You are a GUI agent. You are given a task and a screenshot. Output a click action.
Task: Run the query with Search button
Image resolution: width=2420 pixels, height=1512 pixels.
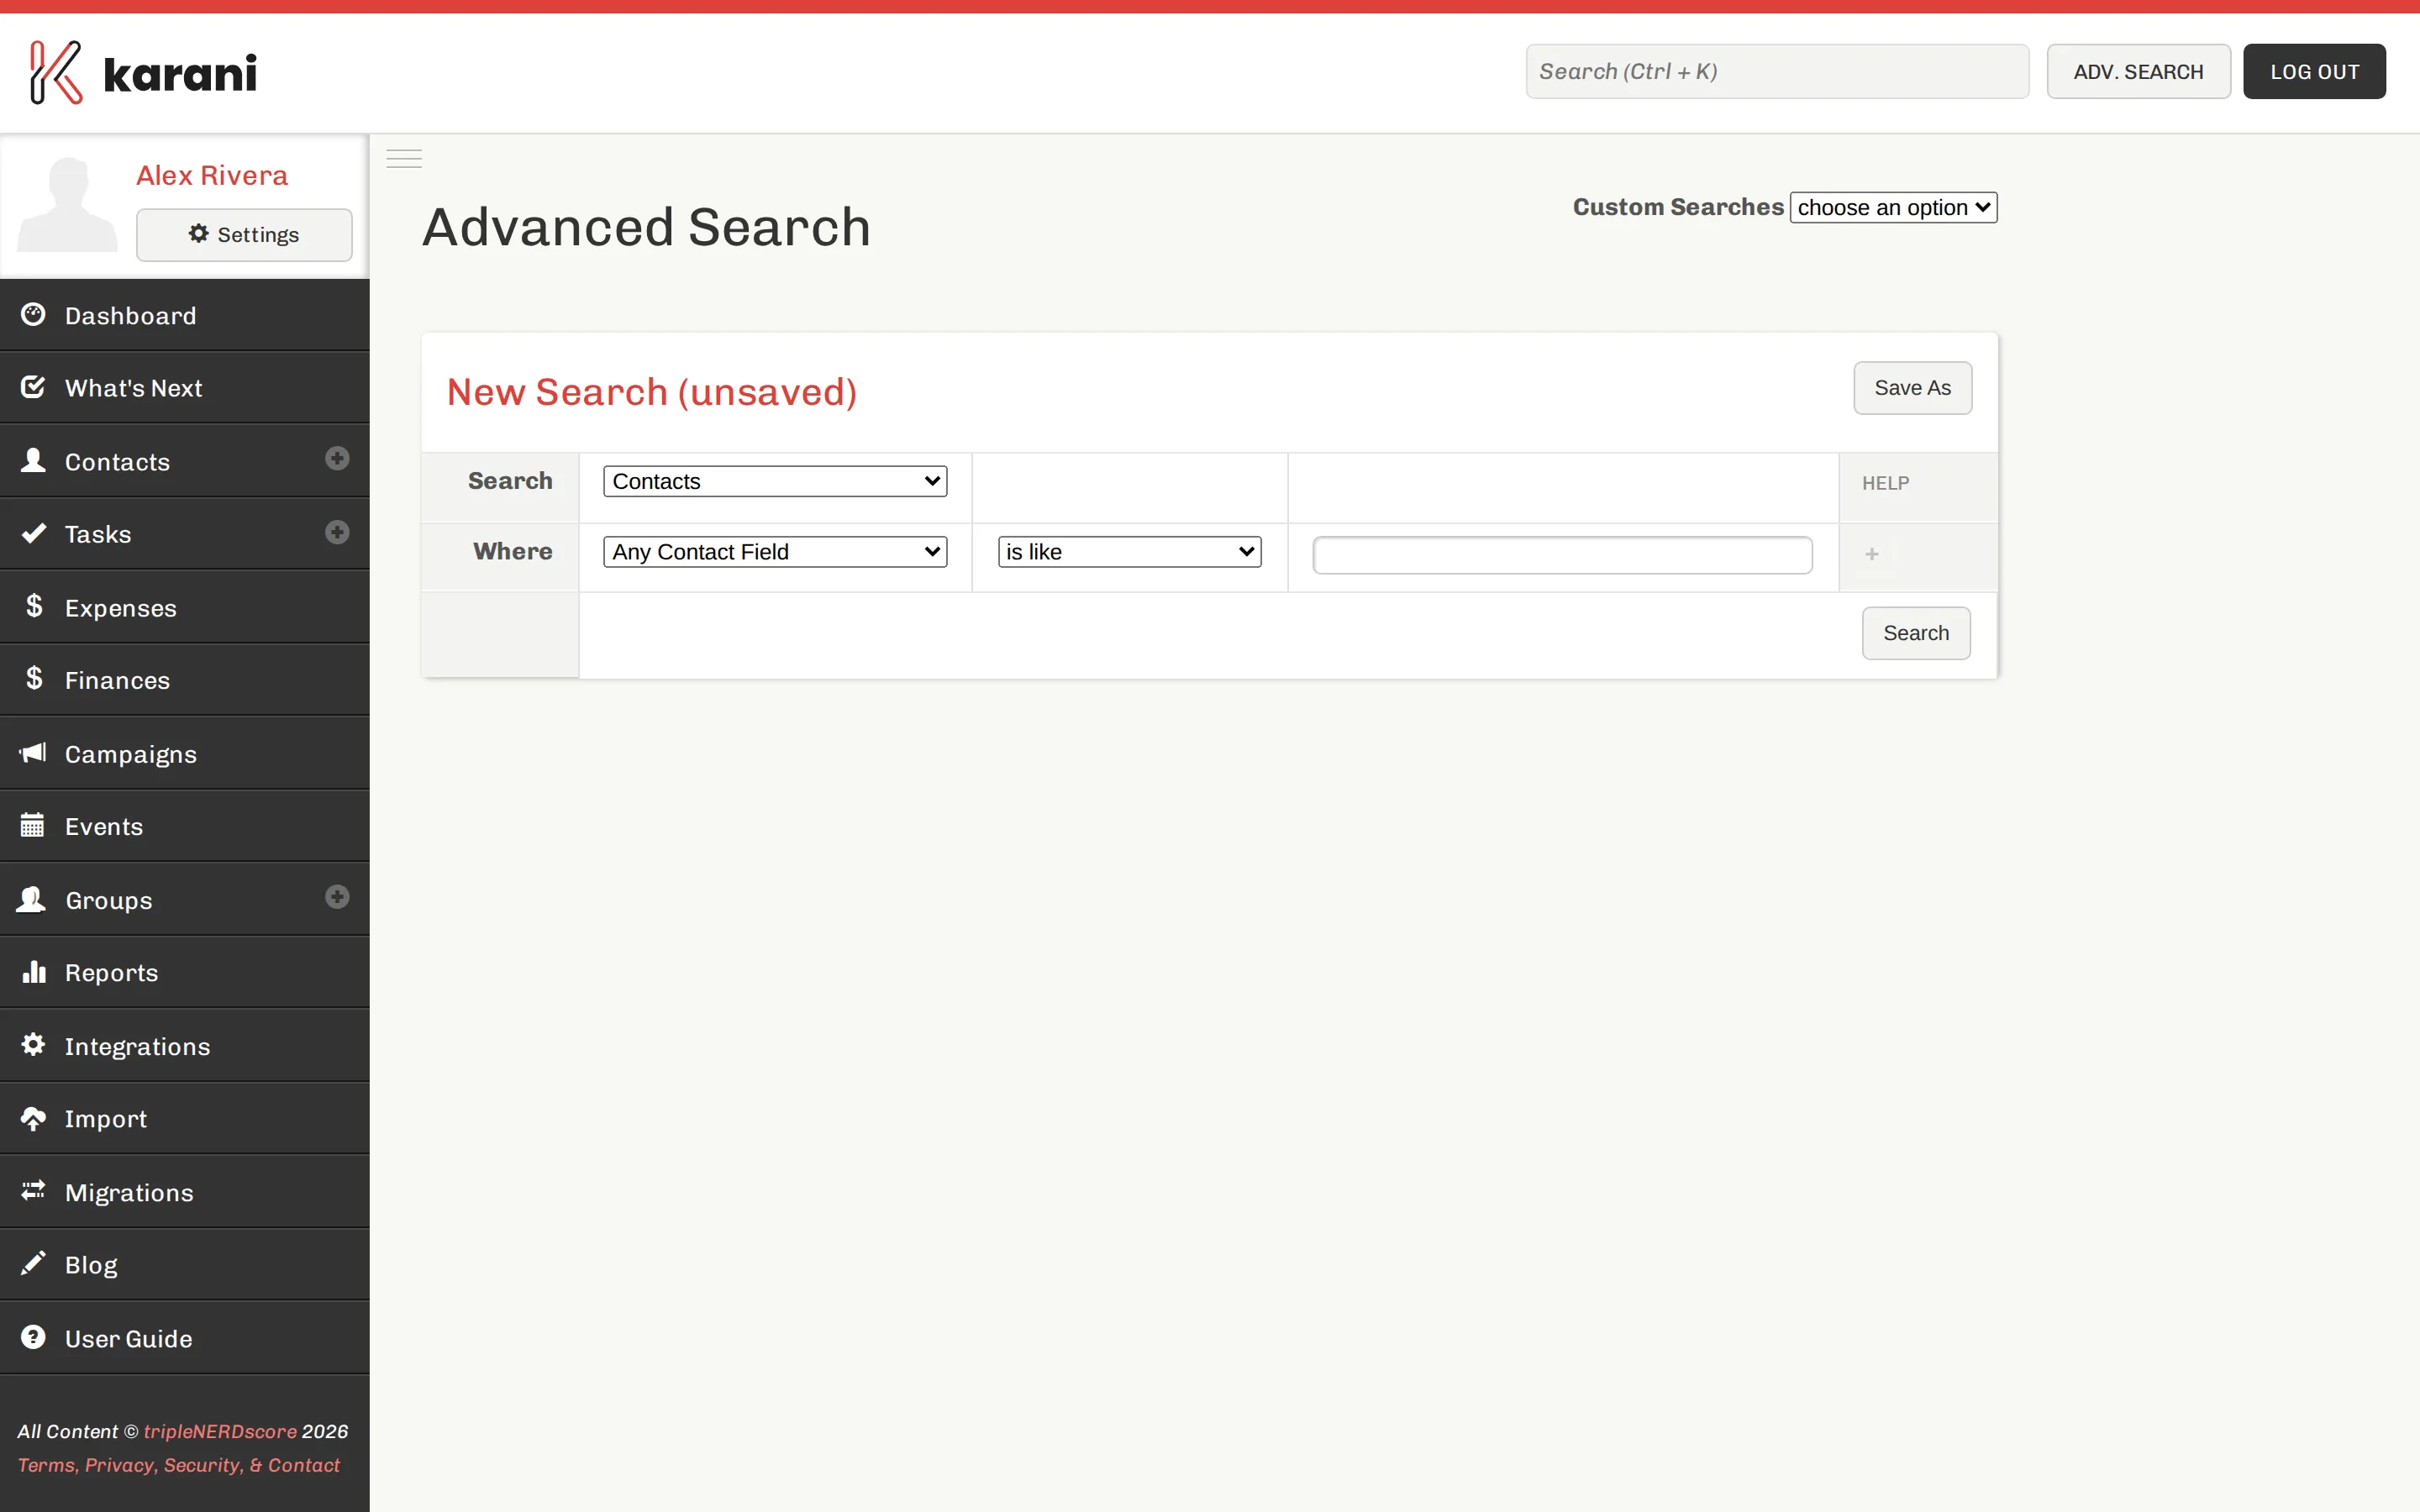[1916, 633]
